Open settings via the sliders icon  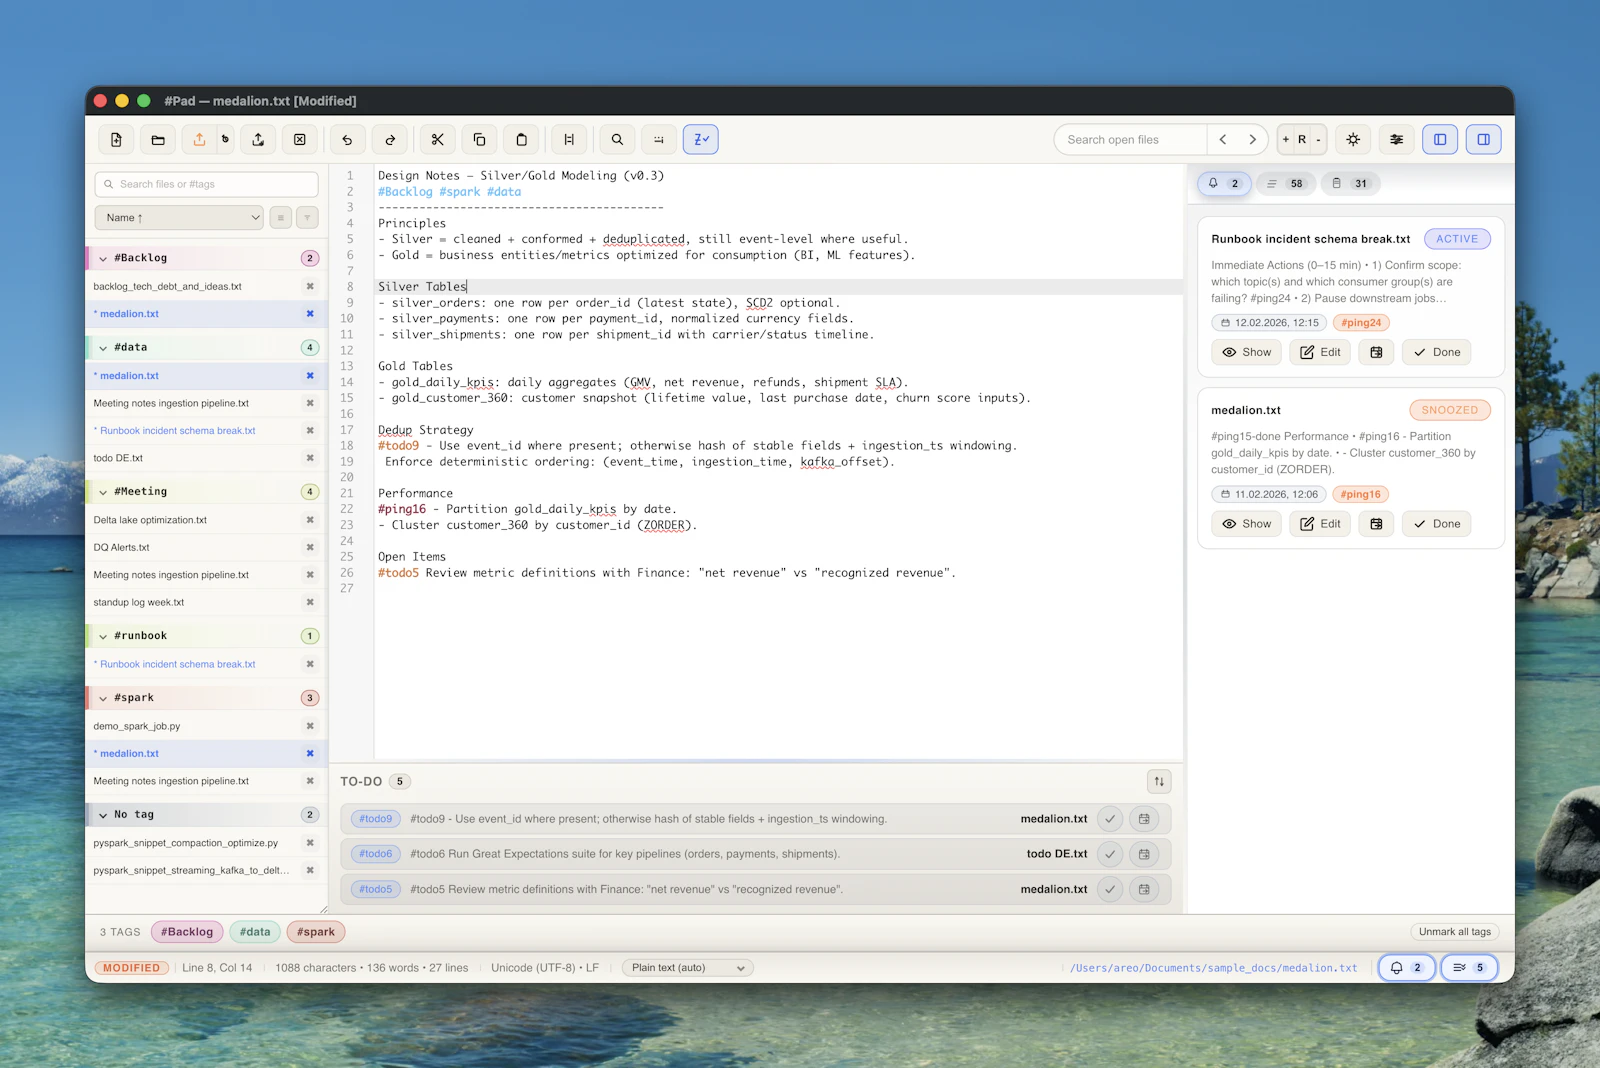1397,140
